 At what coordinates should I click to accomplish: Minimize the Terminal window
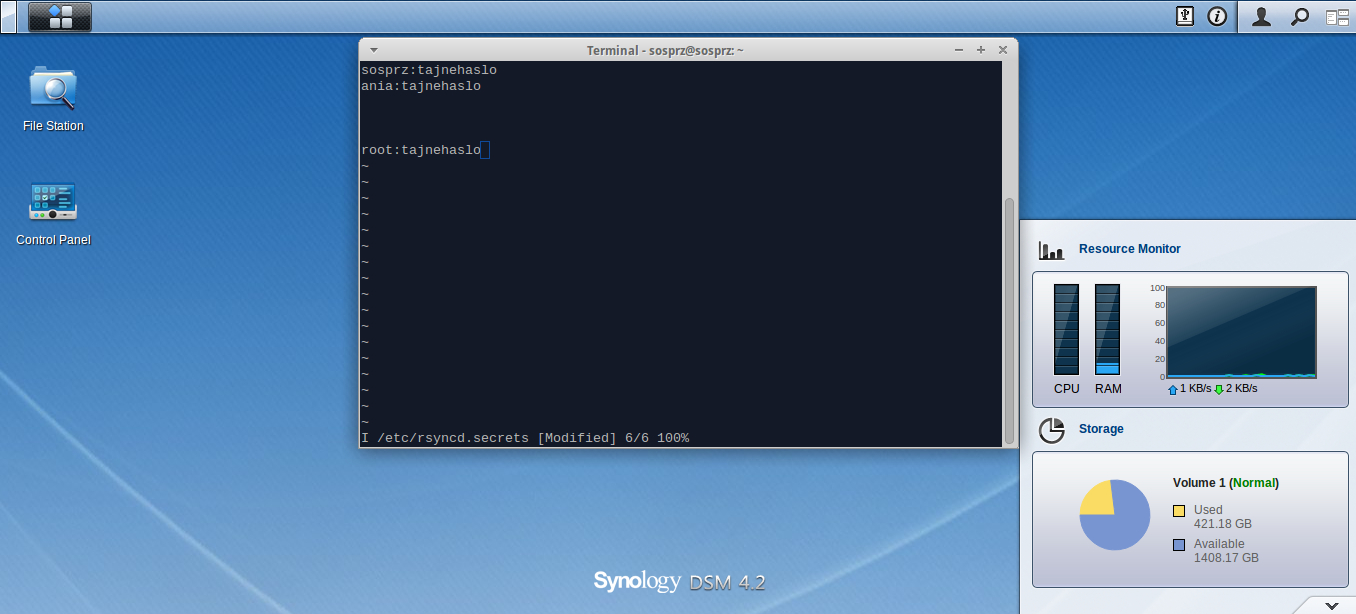(x=959, y=49)
